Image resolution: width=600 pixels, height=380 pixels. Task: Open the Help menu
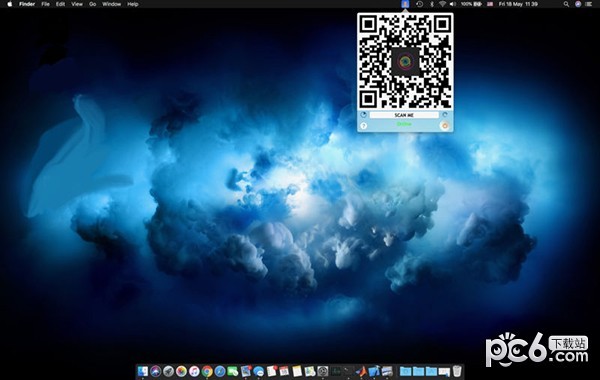(133, 4)
